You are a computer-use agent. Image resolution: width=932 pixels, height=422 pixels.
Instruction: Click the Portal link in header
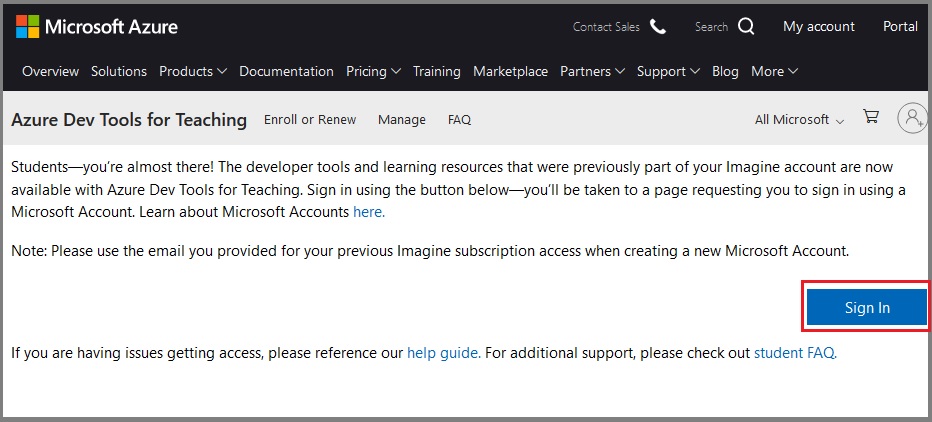pyautogui.click(x=900, y=27)
